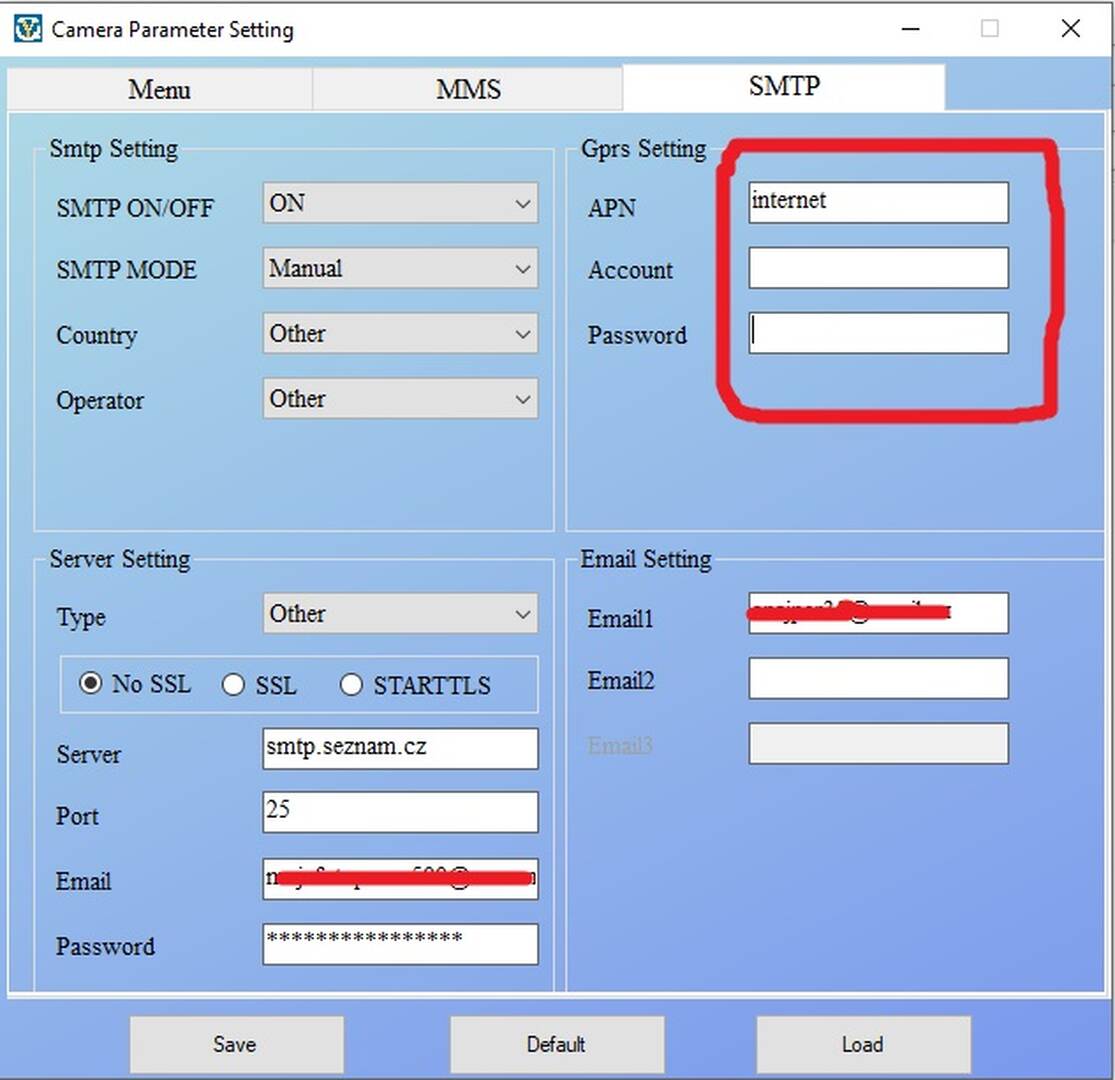1115x1080 pixels.
Task: Open the SMTP ON/OFF dropdown
Action: [400, 203]
